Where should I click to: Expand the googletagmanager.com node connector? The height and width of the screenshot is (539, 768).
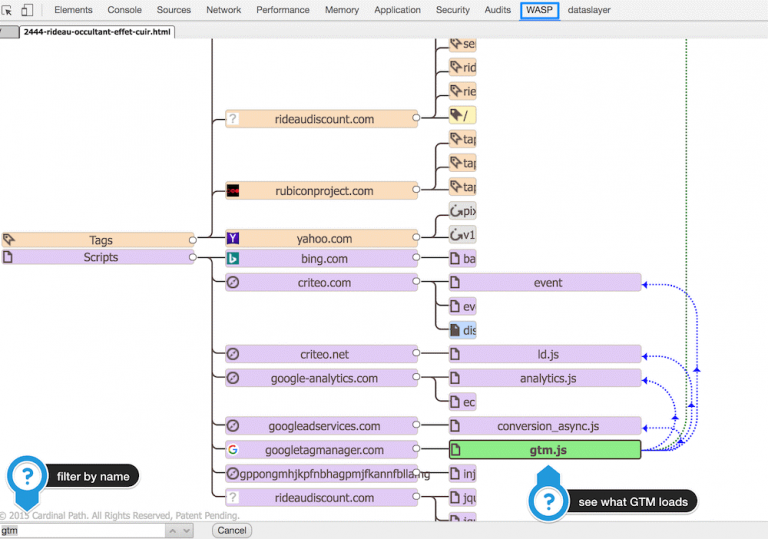tap(417, 450)
